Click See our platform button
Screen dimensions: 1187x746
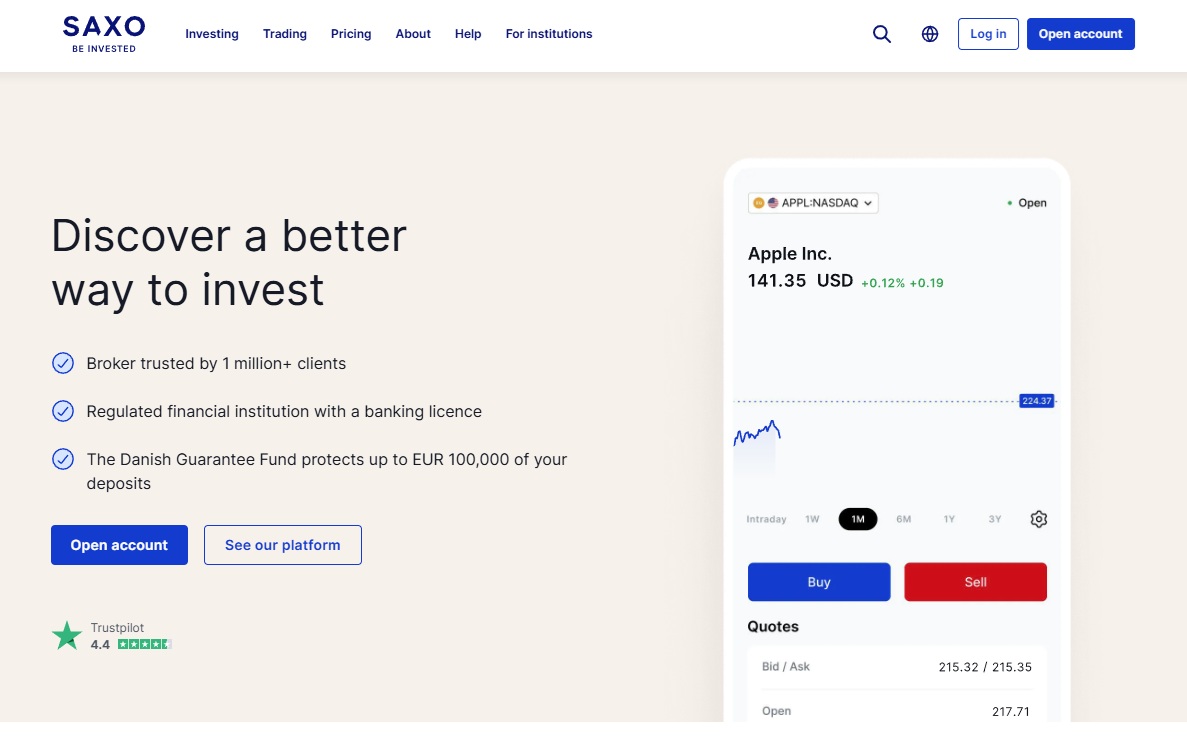pyautogui.click(x=282, y=545)
